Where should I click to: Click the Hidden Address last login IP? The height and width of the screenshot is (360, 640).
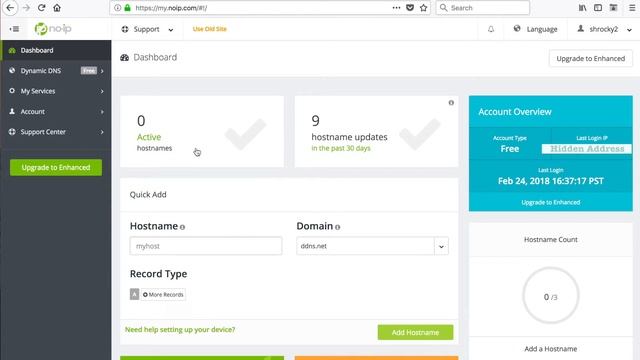point(587,149)
